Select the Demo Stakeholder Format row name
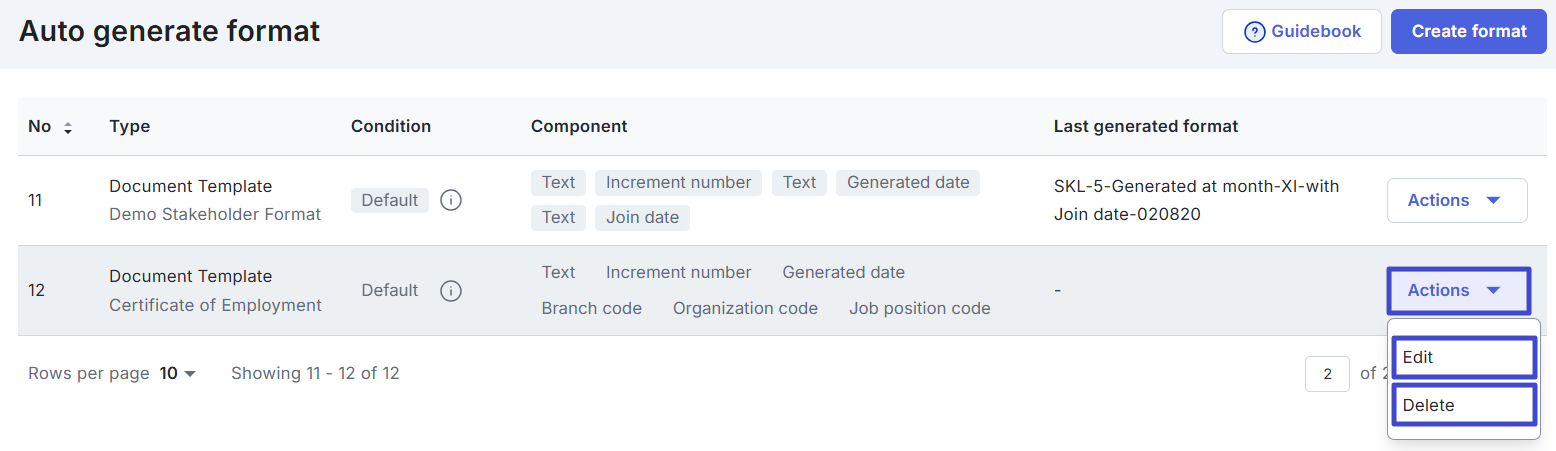1556x451 pixels. pyautogui.click(x=215, y=214)
